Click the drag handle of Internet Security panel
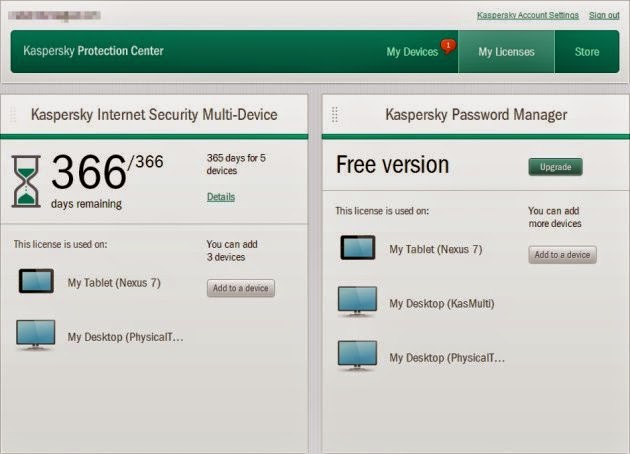The width and height of the screenshot is (630, 454). [x=13, y=115]
